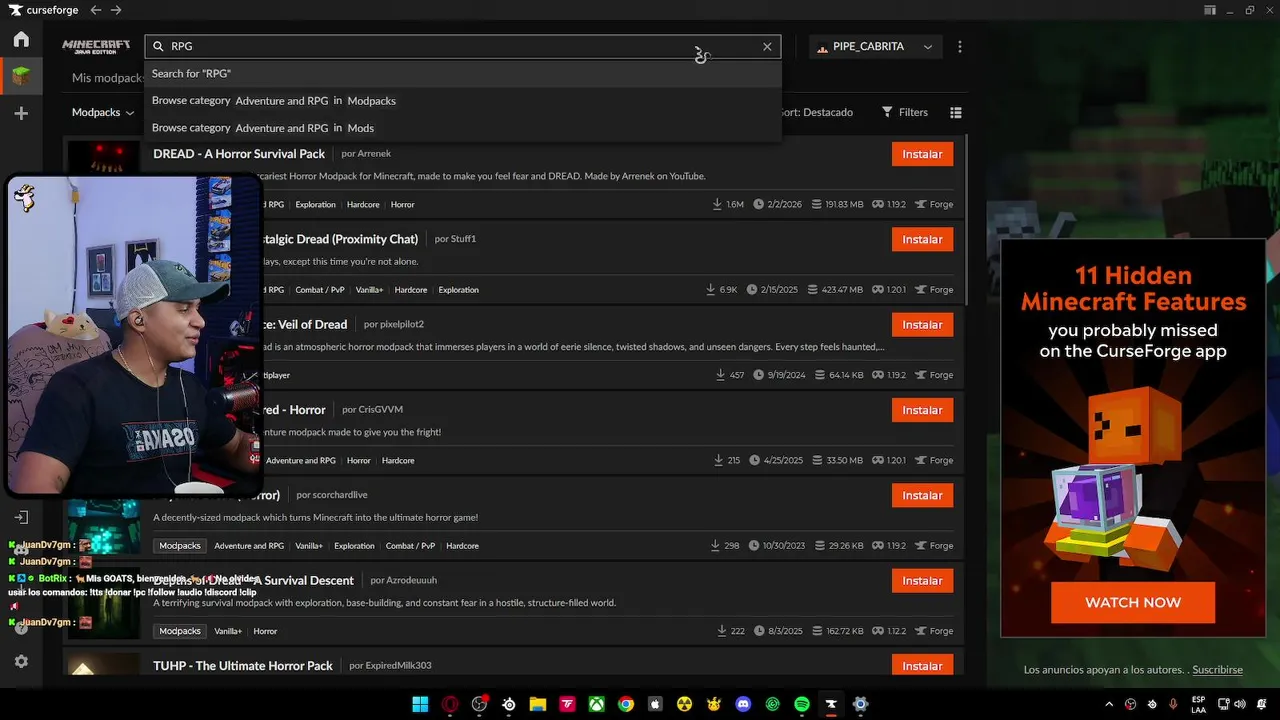Click Combat / PvP tag on Nostalgic Dread
The height and width of the screenshot is (720, 1280).
pyautogui.click(x=320, y=290)
